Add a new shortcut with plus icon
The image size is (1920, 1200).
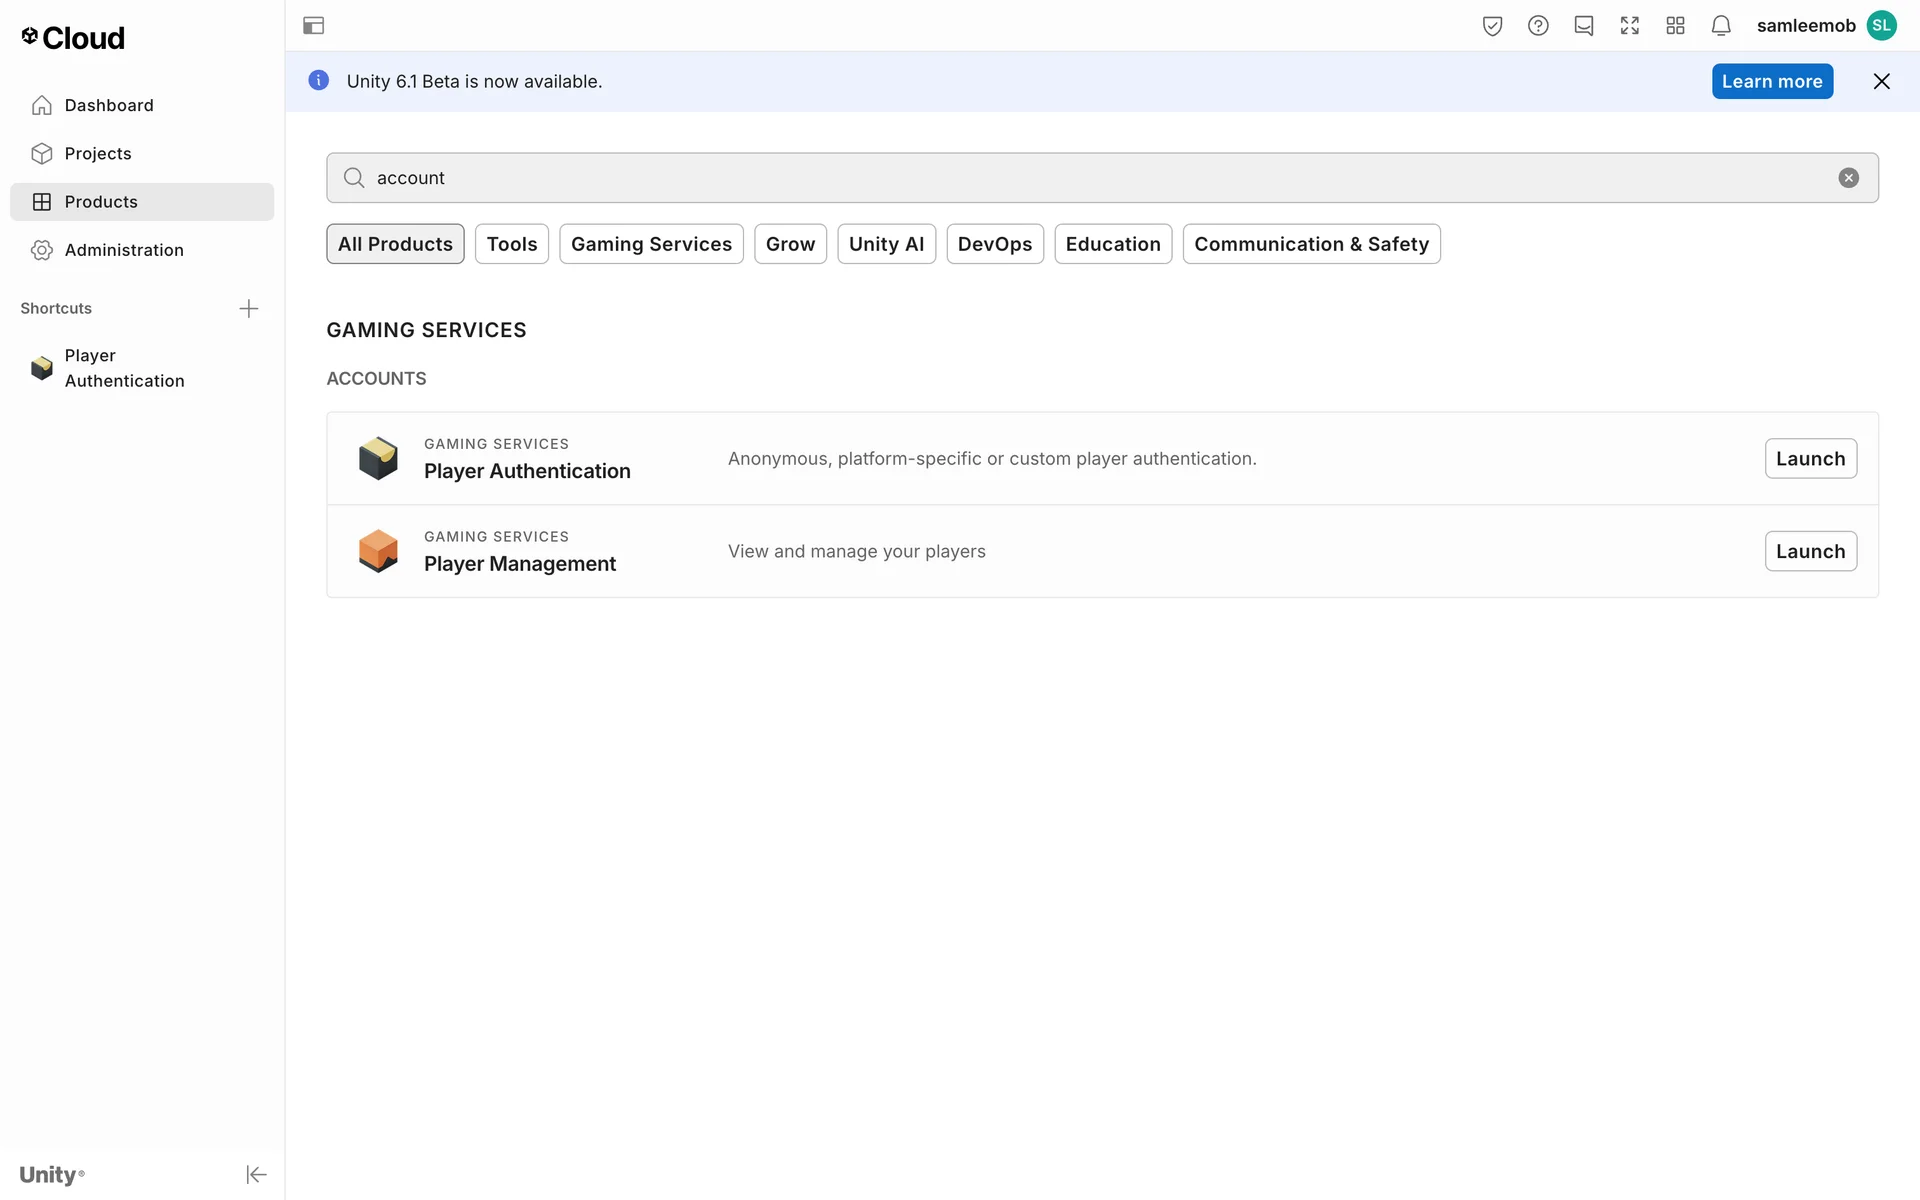(249, 309)
